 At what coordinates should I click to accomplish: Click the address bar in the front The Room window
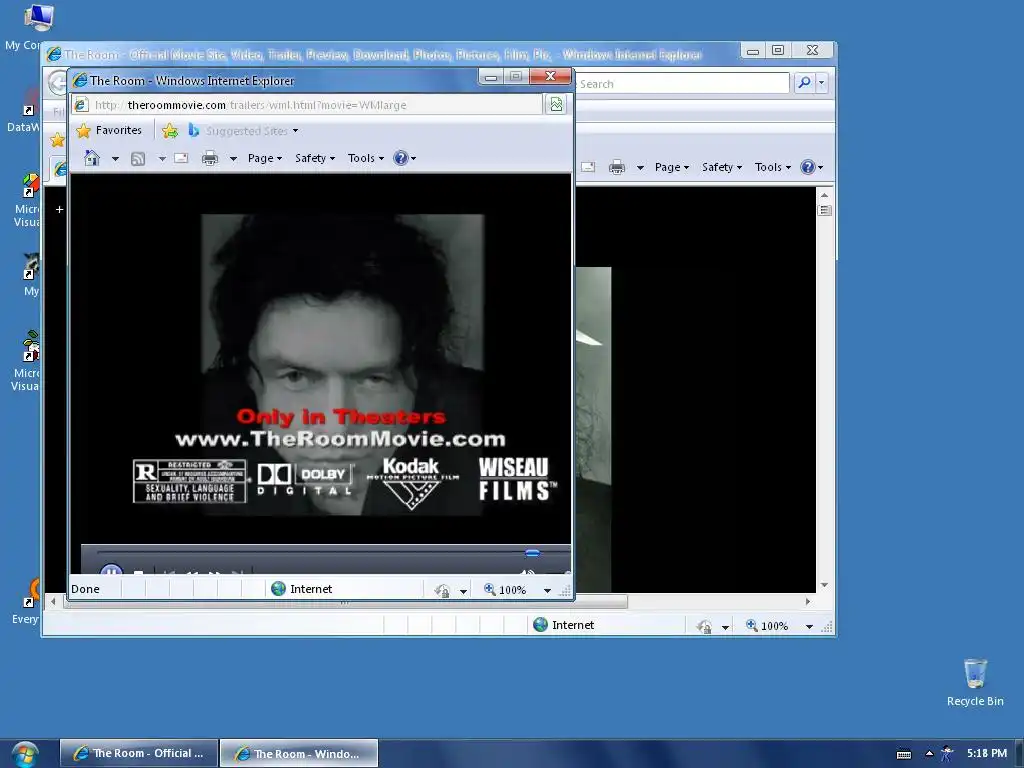point(308,105)
